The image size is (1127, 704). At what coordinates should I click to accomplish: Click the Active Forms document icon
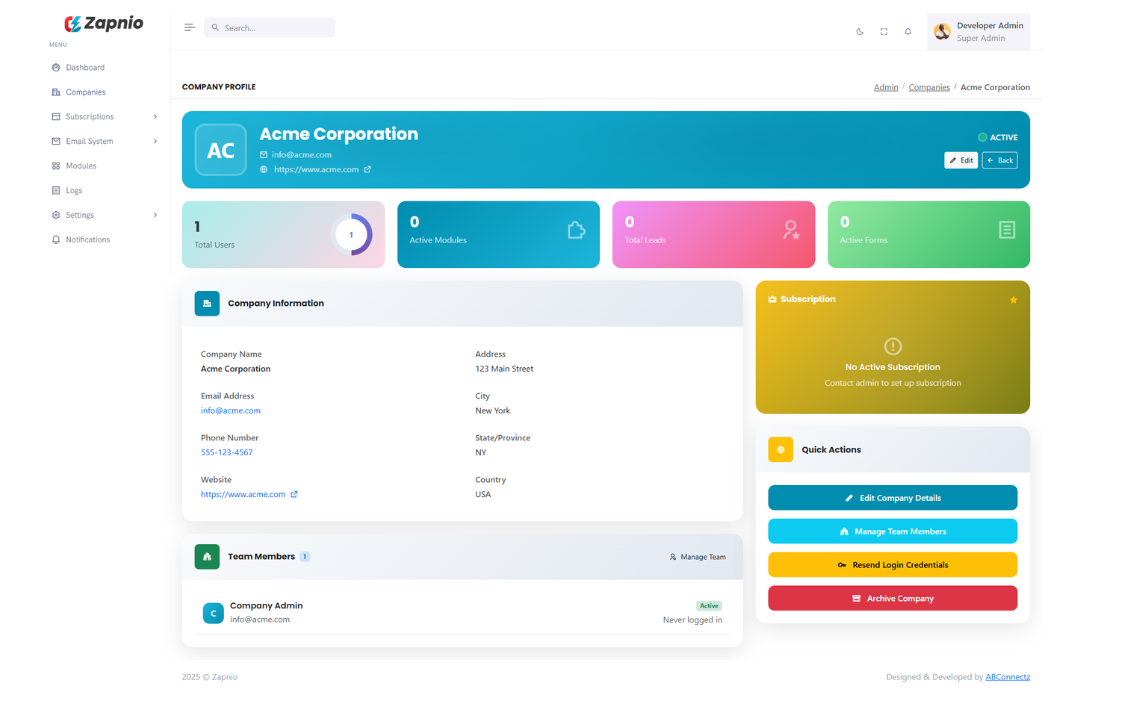click(x=1006, y=230)
